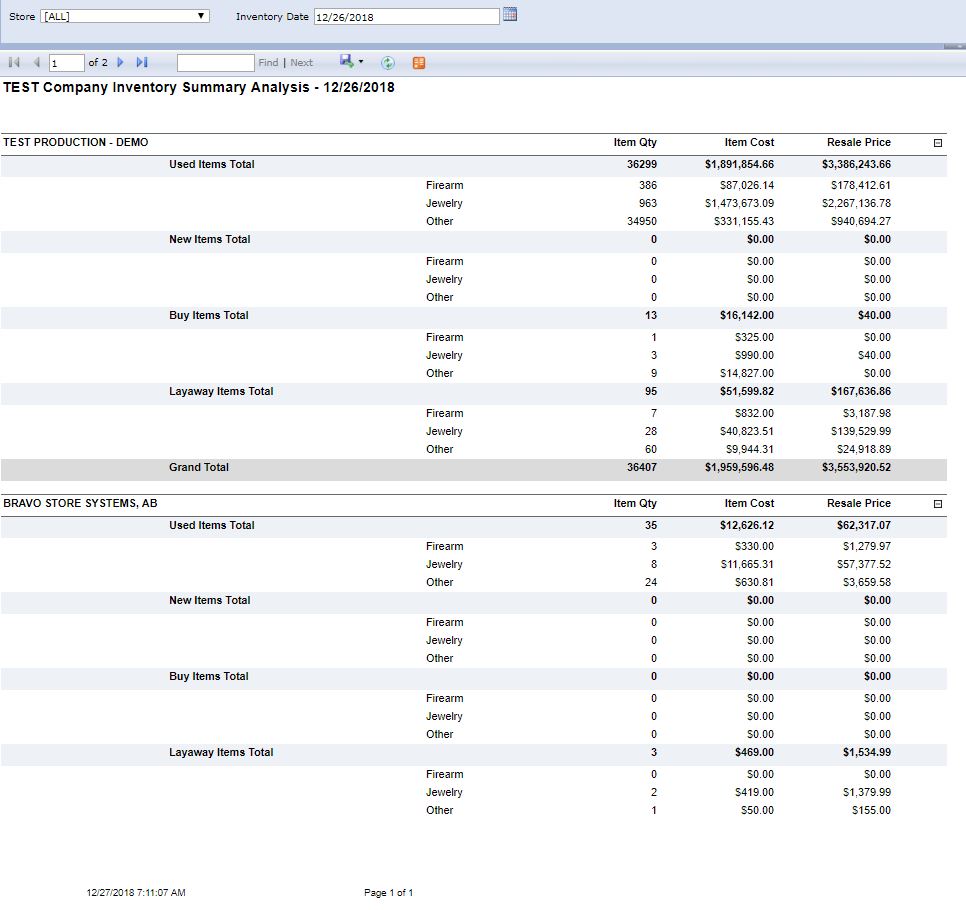Click Layaway Items Total resale $167,636.86
The width and height of the screenshot is (966, 910).
861,391
